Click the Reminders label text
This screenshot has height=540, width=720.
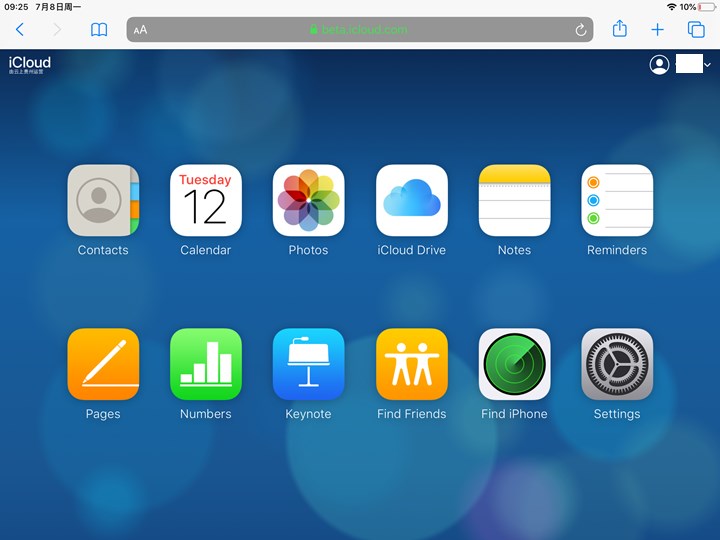[617, 250]
